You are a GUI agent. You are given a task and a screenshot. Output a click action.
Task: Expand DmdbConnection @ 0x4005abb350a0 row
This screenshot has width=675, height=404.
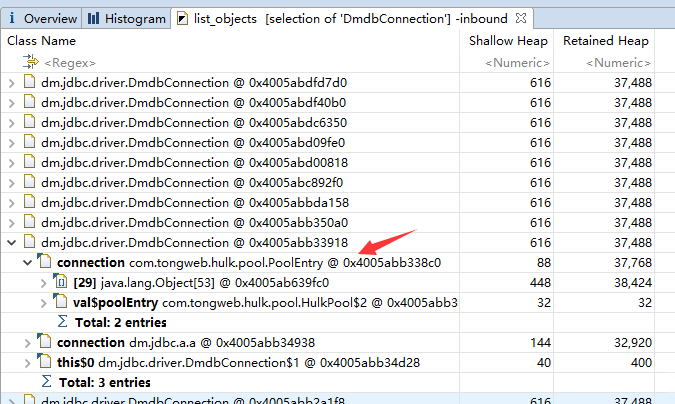pos(12,223)
